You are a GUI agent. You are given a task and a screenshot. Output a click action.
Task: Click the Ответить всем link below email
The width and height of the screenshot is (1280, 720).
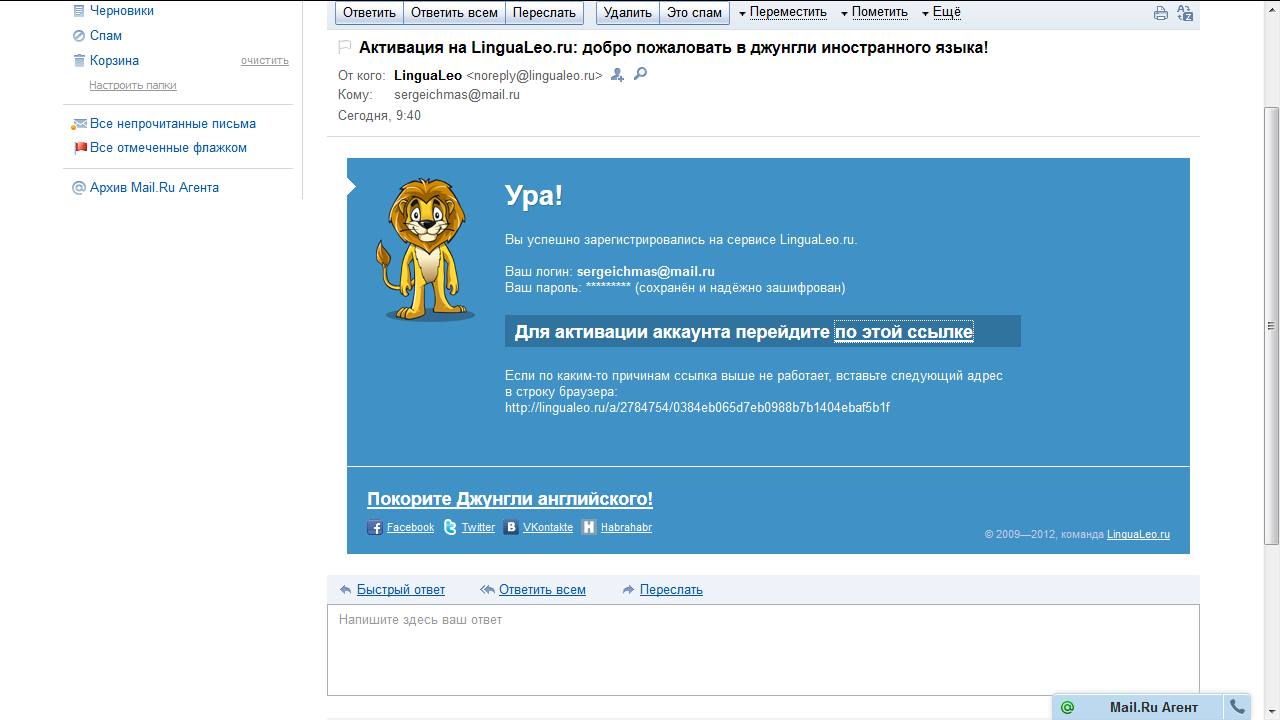[x=542, y=589]
